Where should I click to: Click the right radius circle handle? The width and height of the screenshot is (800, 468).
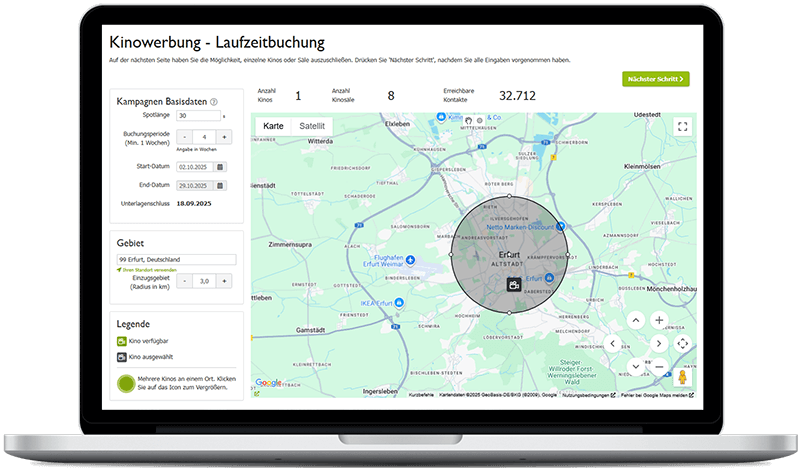tap(568, 254)
